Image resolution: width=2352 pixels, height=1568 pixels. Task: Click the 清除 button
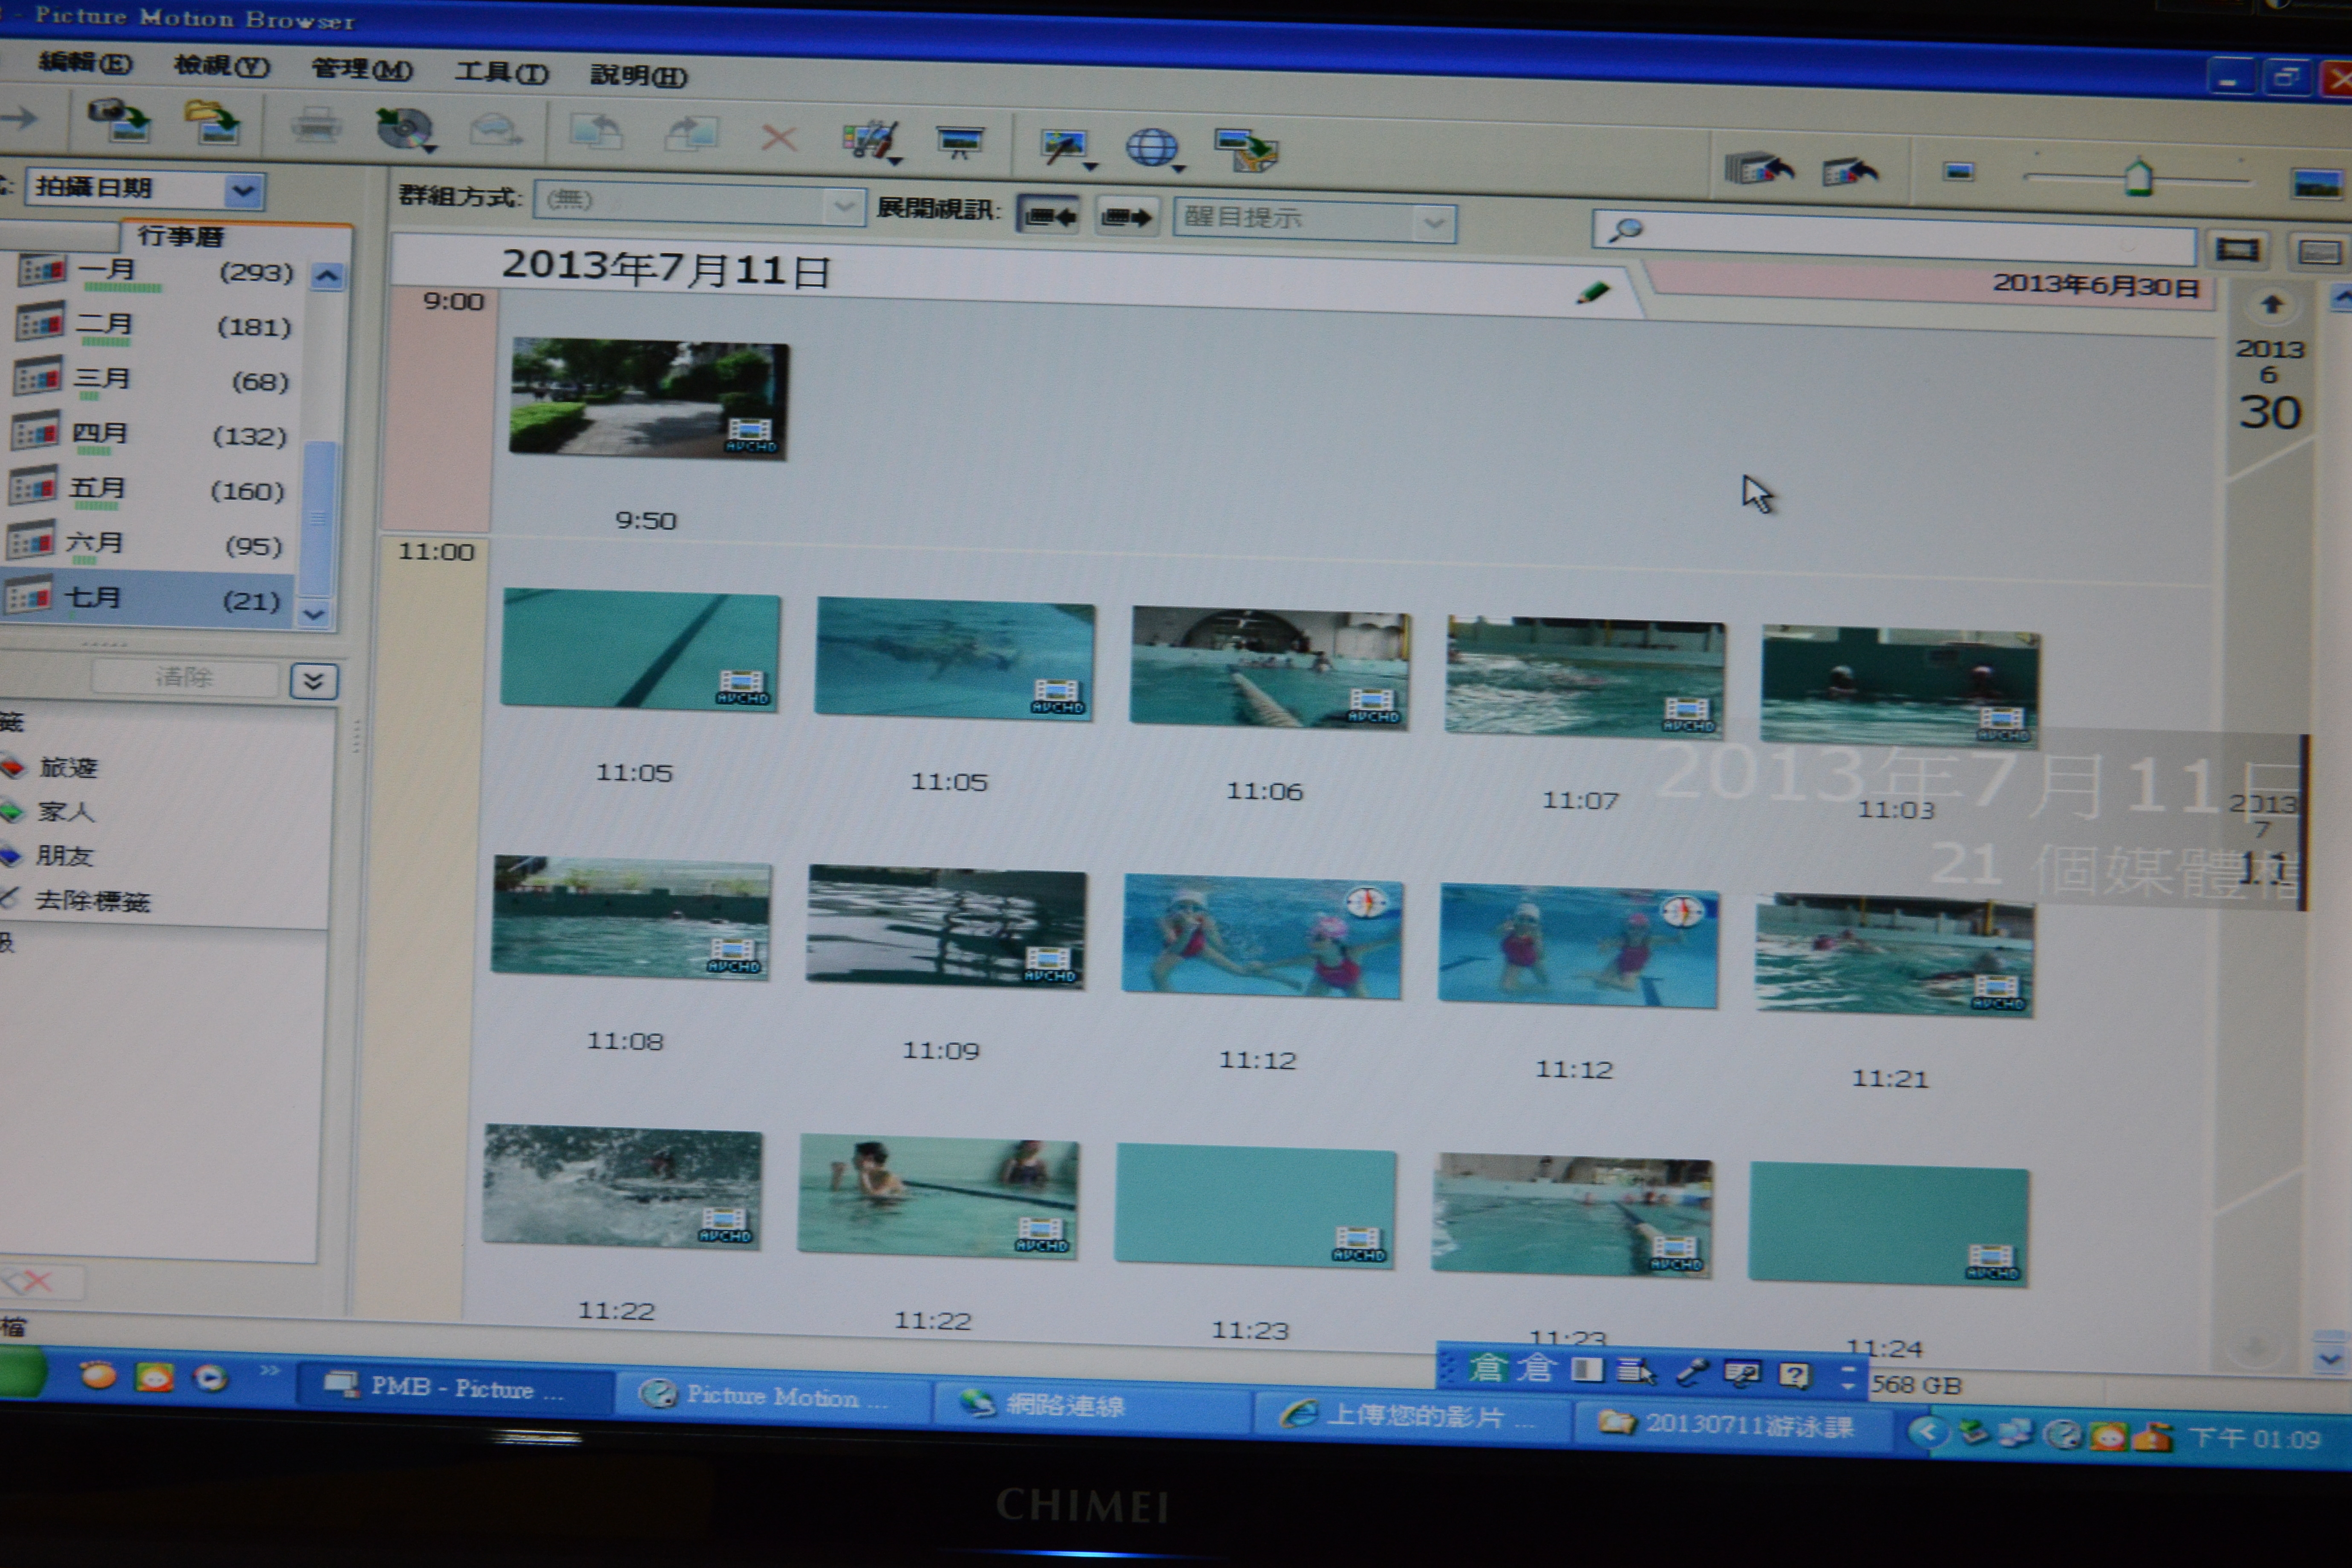point(184,678)
